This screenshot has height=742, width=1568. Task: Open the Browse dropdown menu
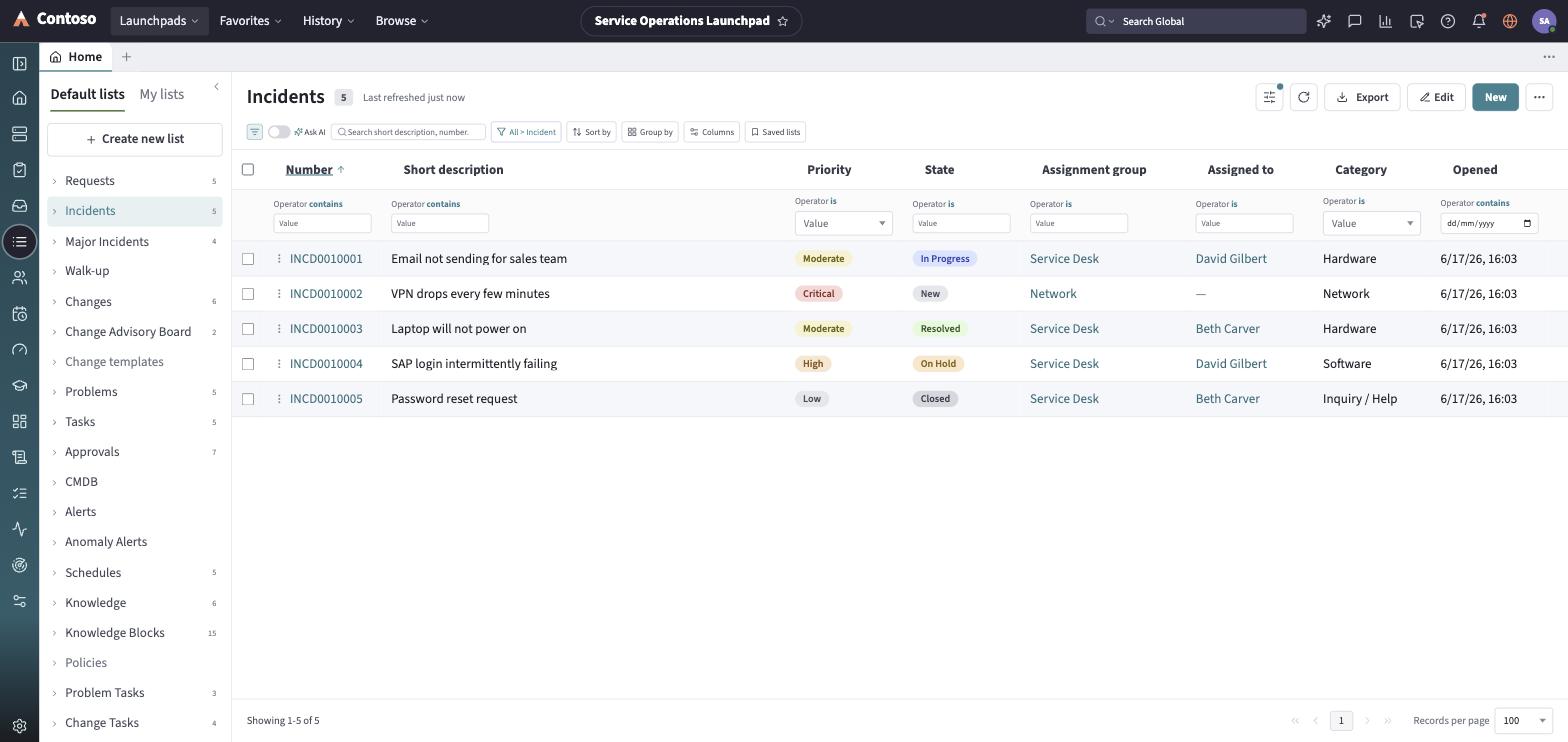point(402,21)
